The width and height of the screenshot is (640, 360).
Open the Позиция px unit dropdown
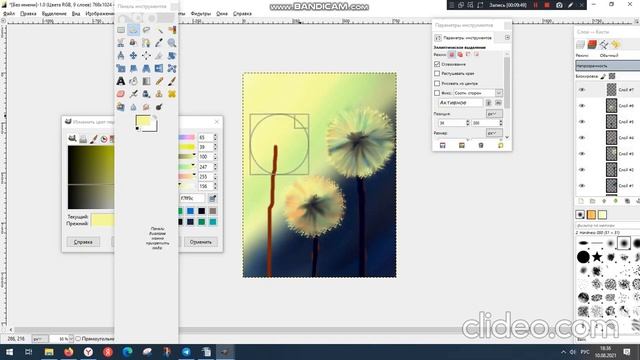tap(494, 113)
